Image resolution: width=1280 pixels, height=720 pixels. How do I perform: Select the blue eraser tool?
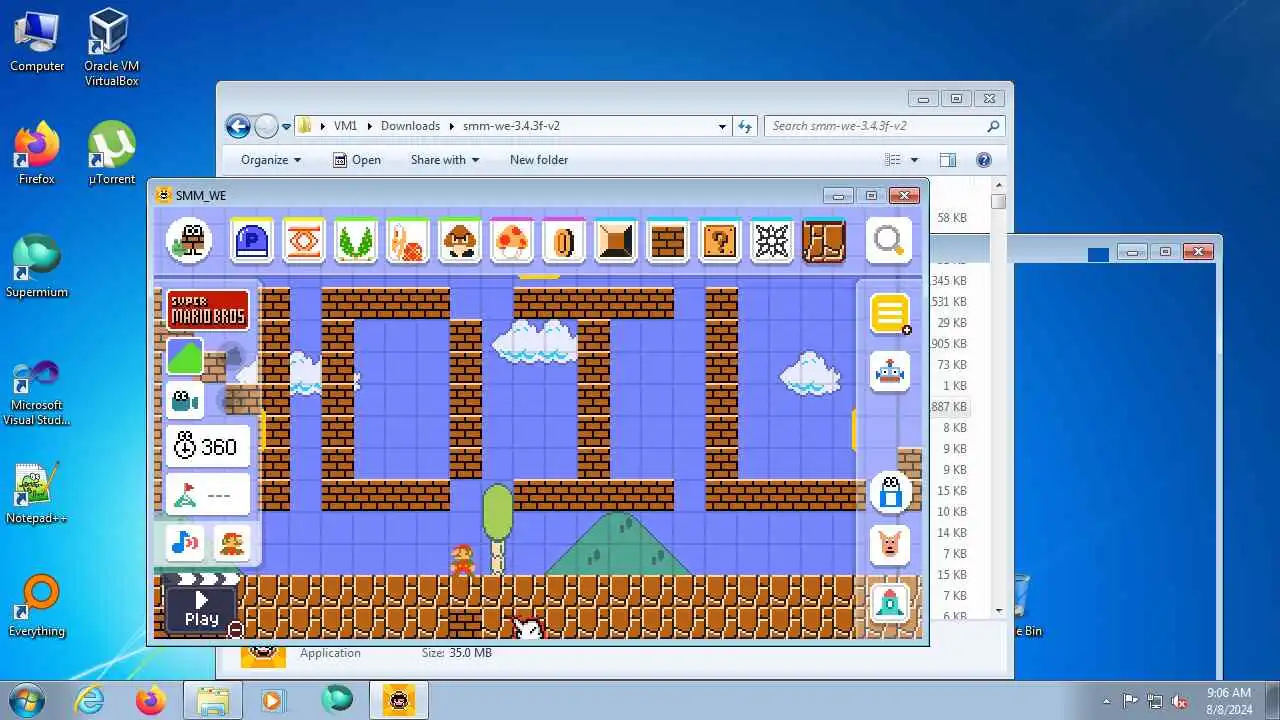pyautogui.click(x=890, y=492)
